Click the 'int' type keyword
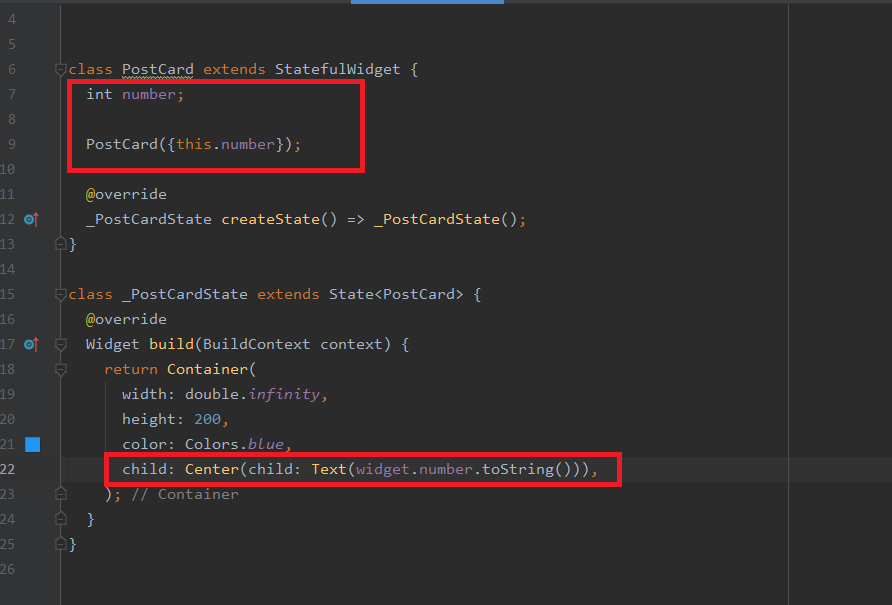 tap(99, 94)
